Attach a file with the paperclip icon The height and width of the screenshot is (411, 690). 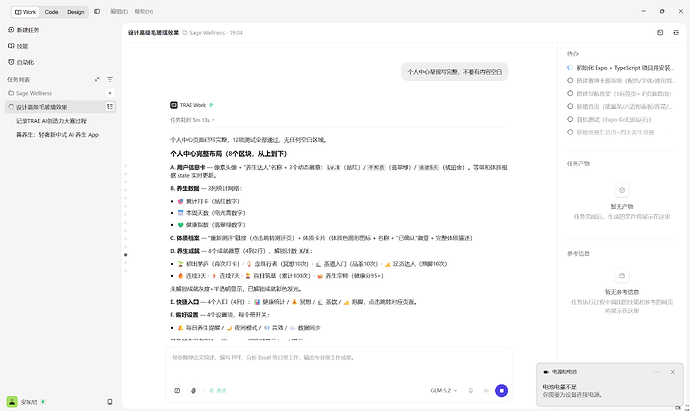(x=193, y=391)
